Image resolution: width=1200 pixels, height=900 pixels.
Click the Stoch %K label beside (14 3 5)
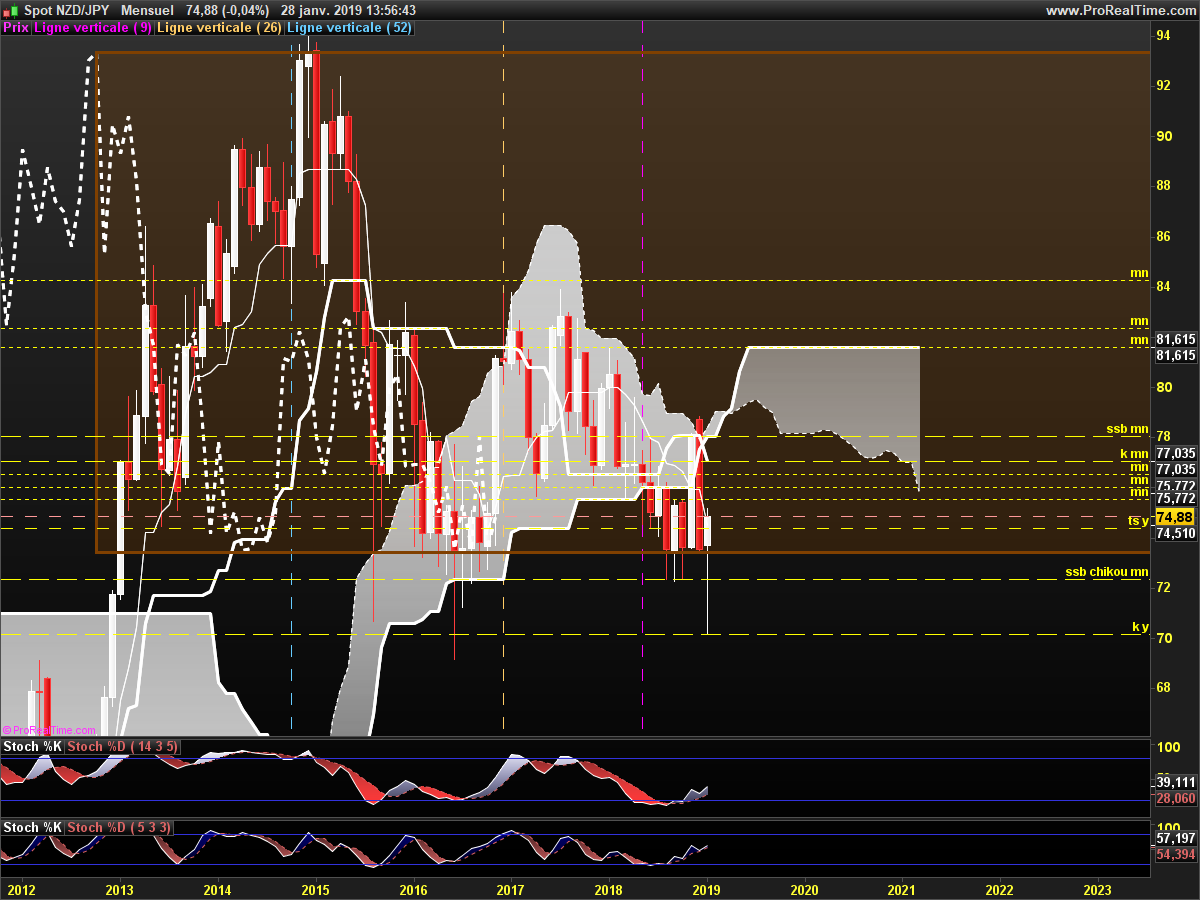point(32,746)
